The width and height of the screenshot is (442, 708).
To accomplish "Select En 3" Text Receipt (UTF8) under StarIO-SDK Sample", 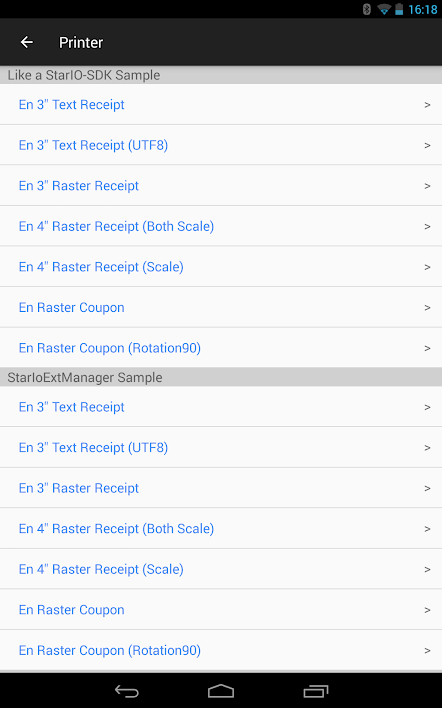I will [x=221, y=145].
